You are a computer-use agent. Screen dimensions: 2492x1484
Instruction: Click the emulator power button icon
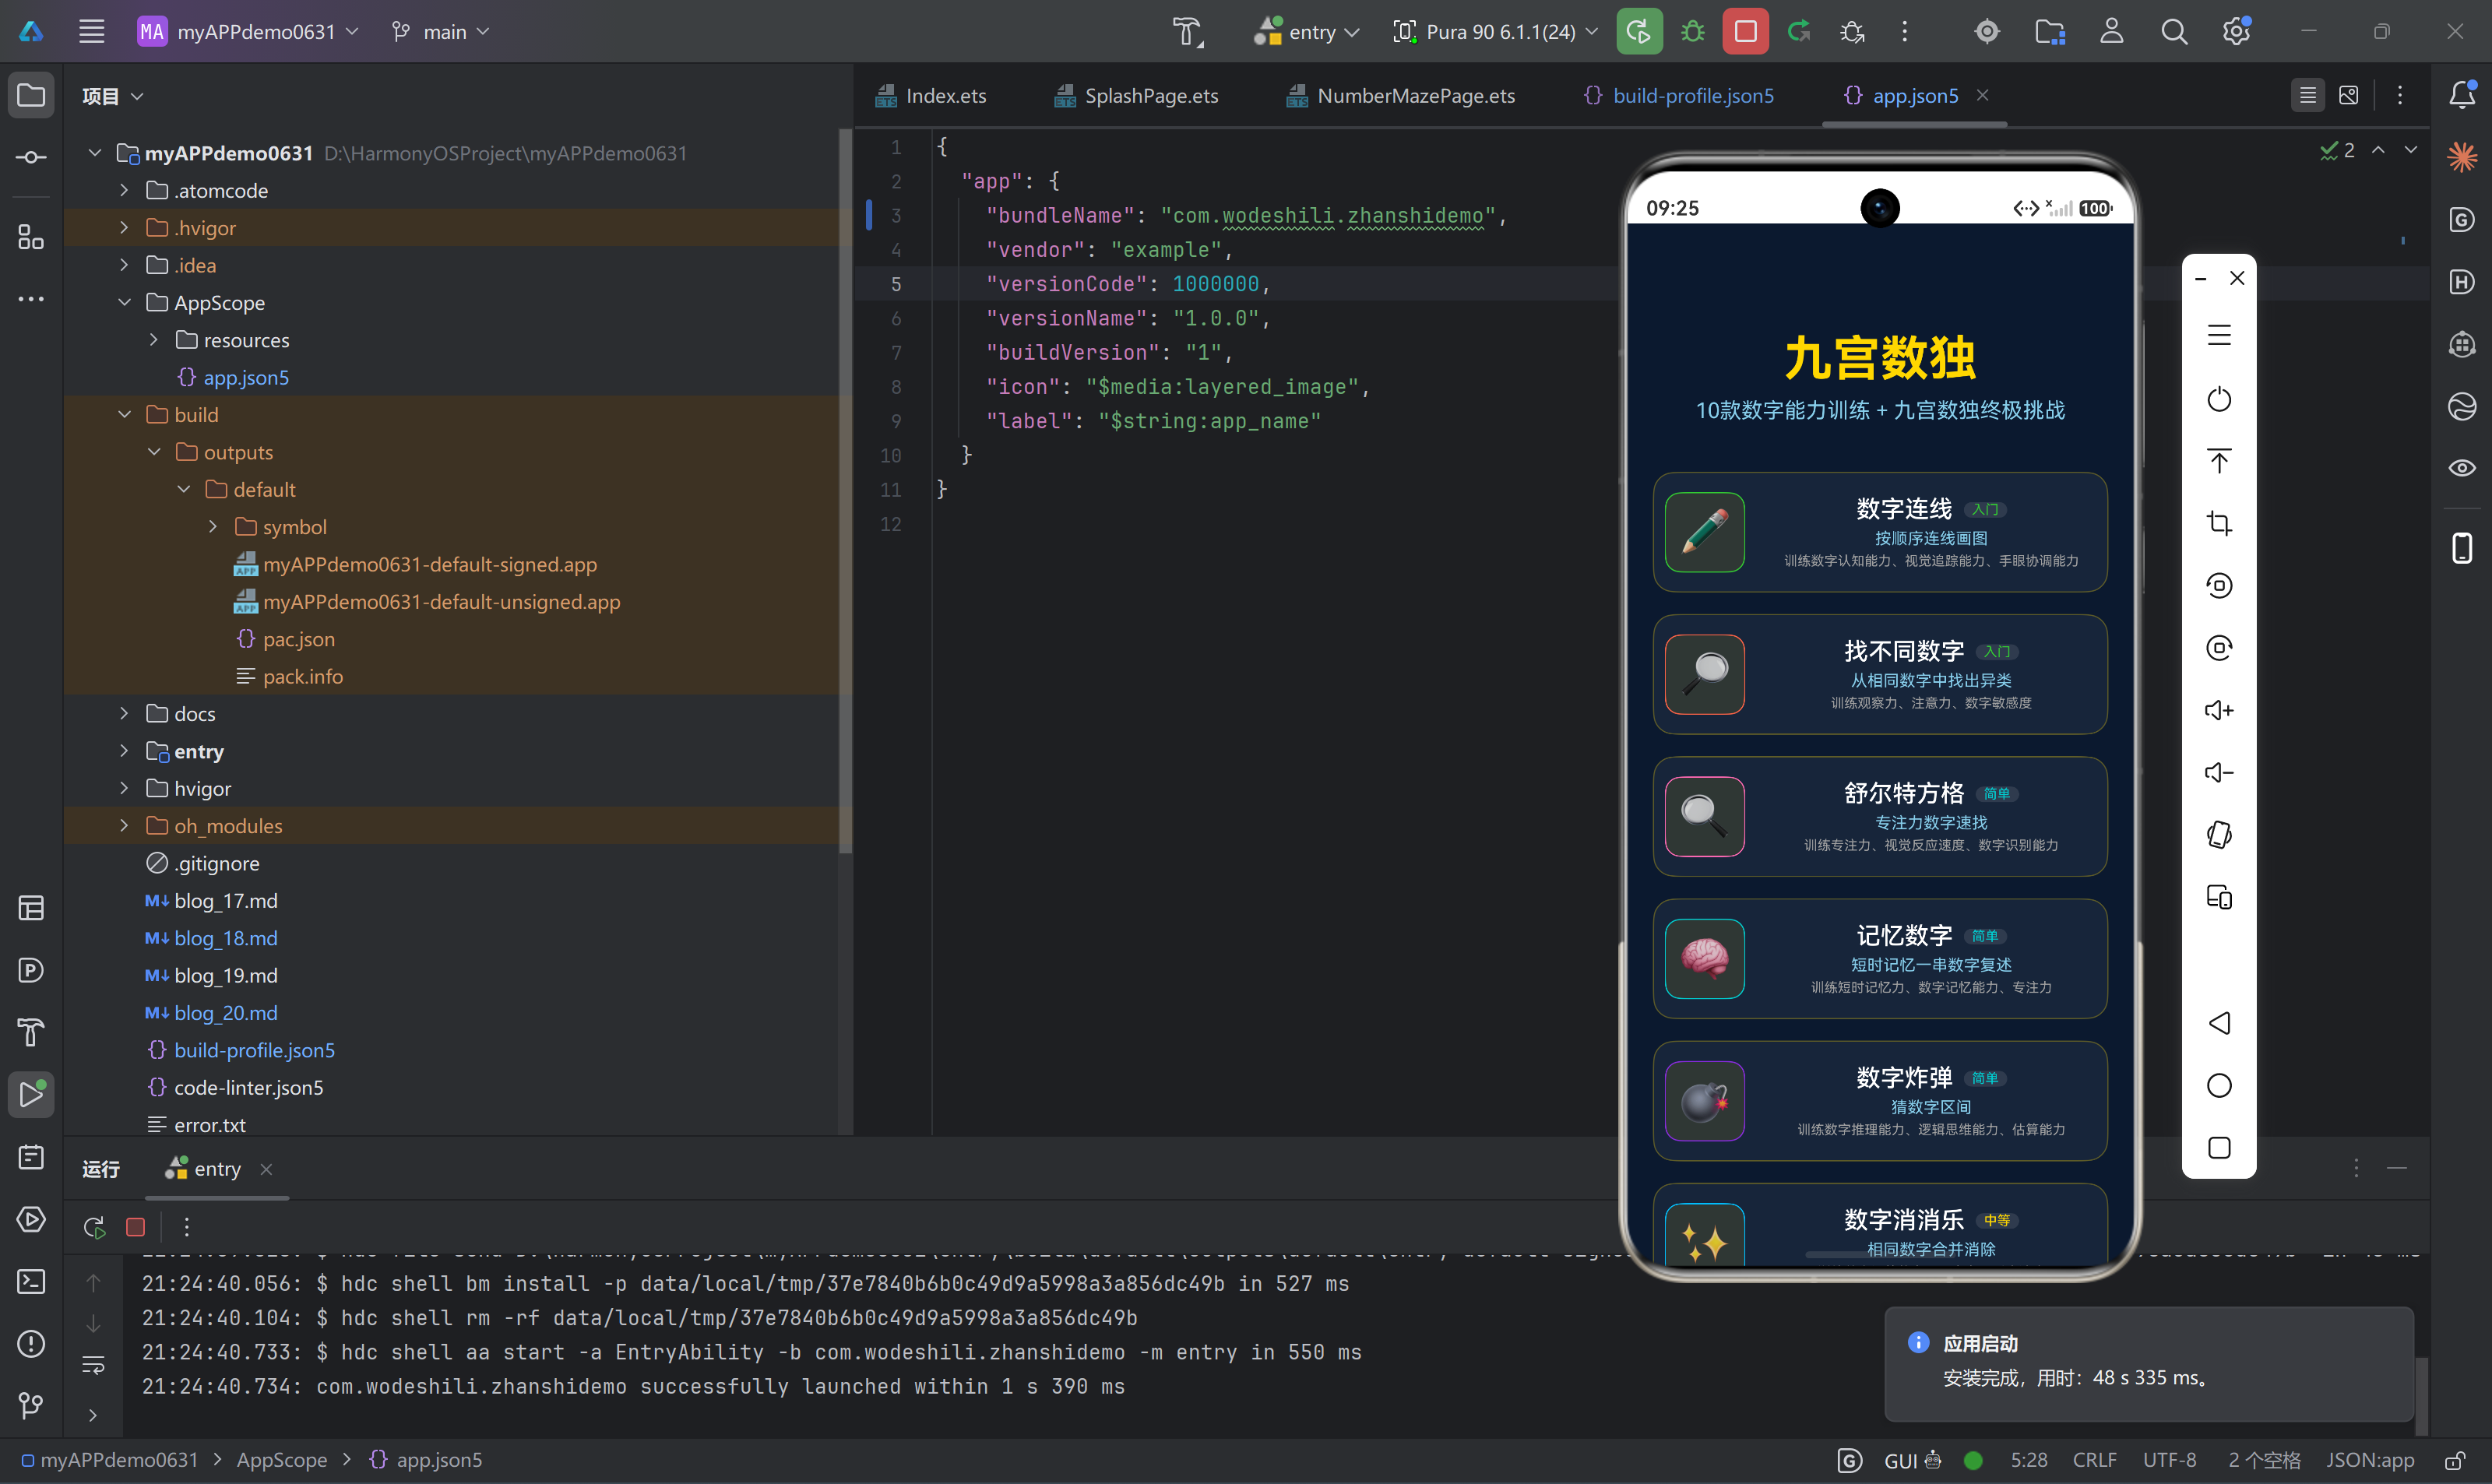click(x=2218, y=399)
